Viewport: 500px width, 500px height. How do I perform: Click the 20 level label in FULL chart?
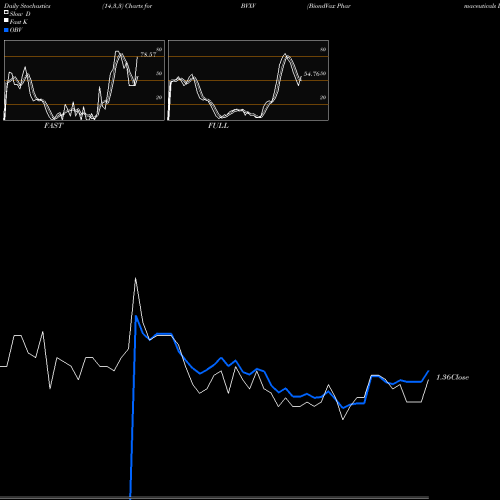click(323, 97)
